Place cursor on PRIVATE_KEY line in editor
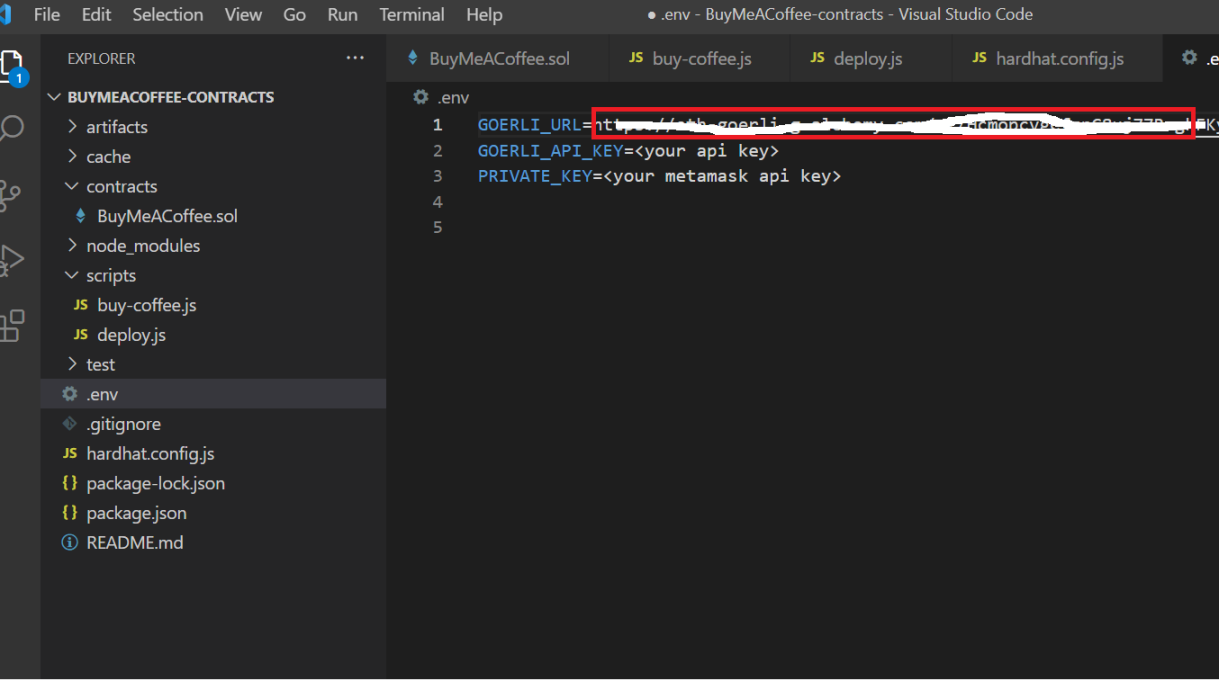 tap(660, 176)
